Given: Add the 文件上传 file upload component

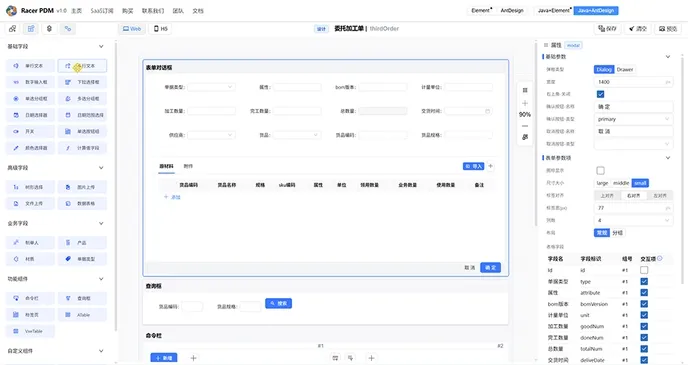Looking at the screenshot, I should [30, 204].
